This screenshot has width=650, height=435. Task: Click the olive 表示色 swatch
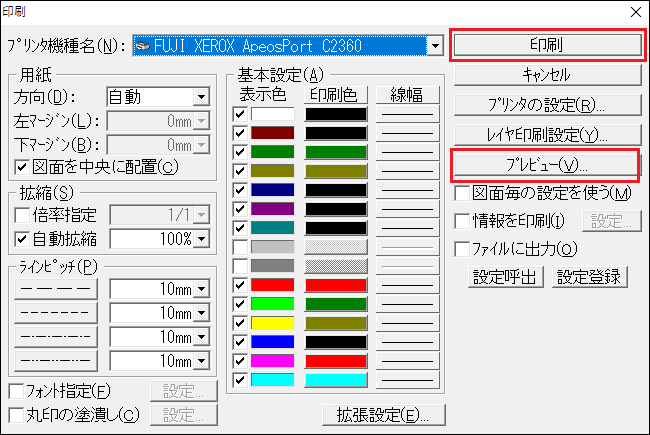272,171
